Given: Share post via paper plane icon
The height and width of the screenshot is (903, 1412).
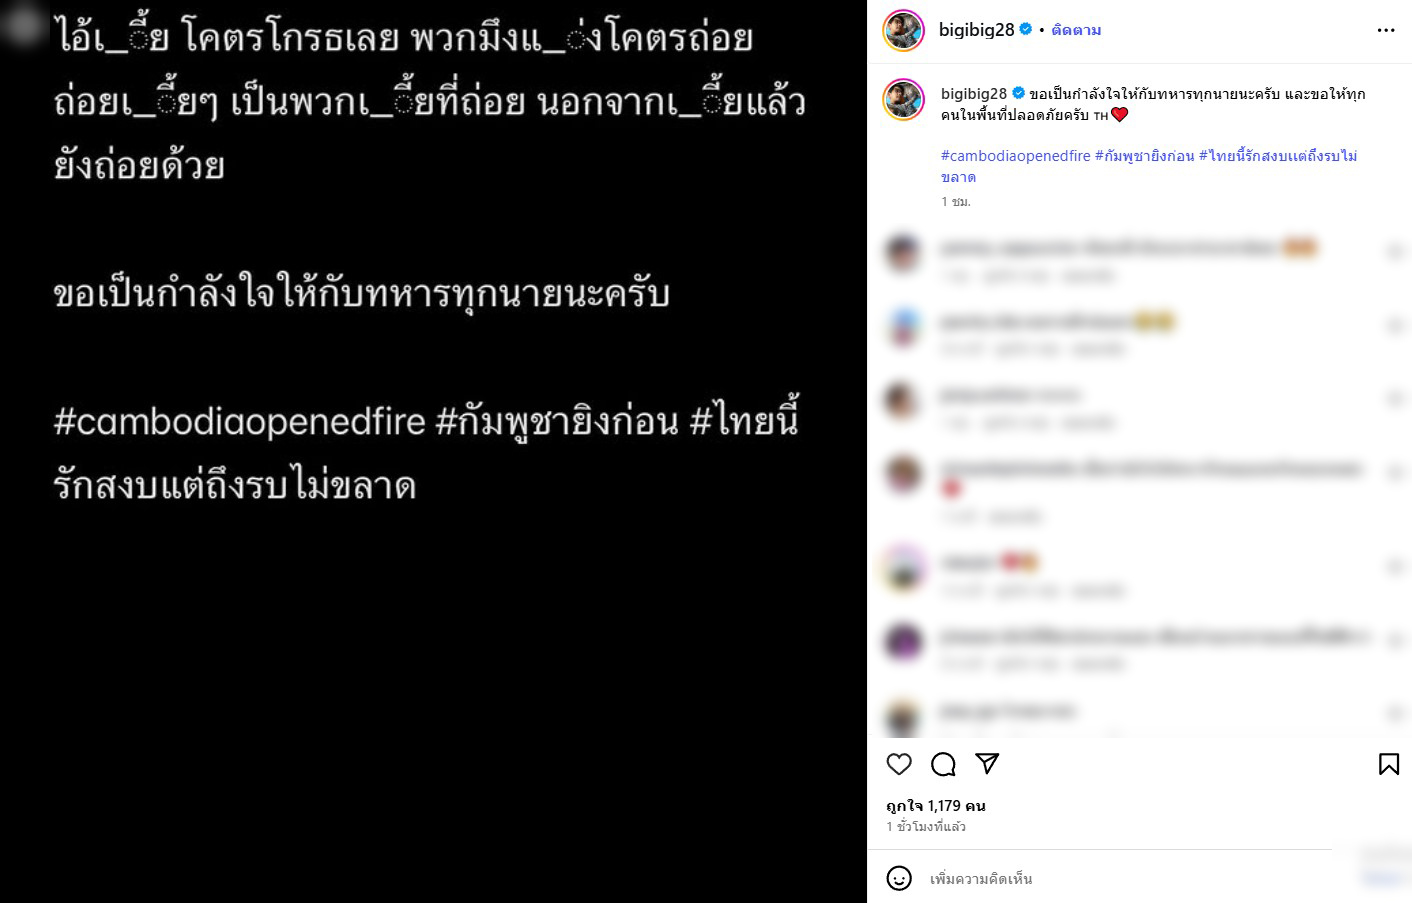Looking at the screenshot, I should (987, 764).
